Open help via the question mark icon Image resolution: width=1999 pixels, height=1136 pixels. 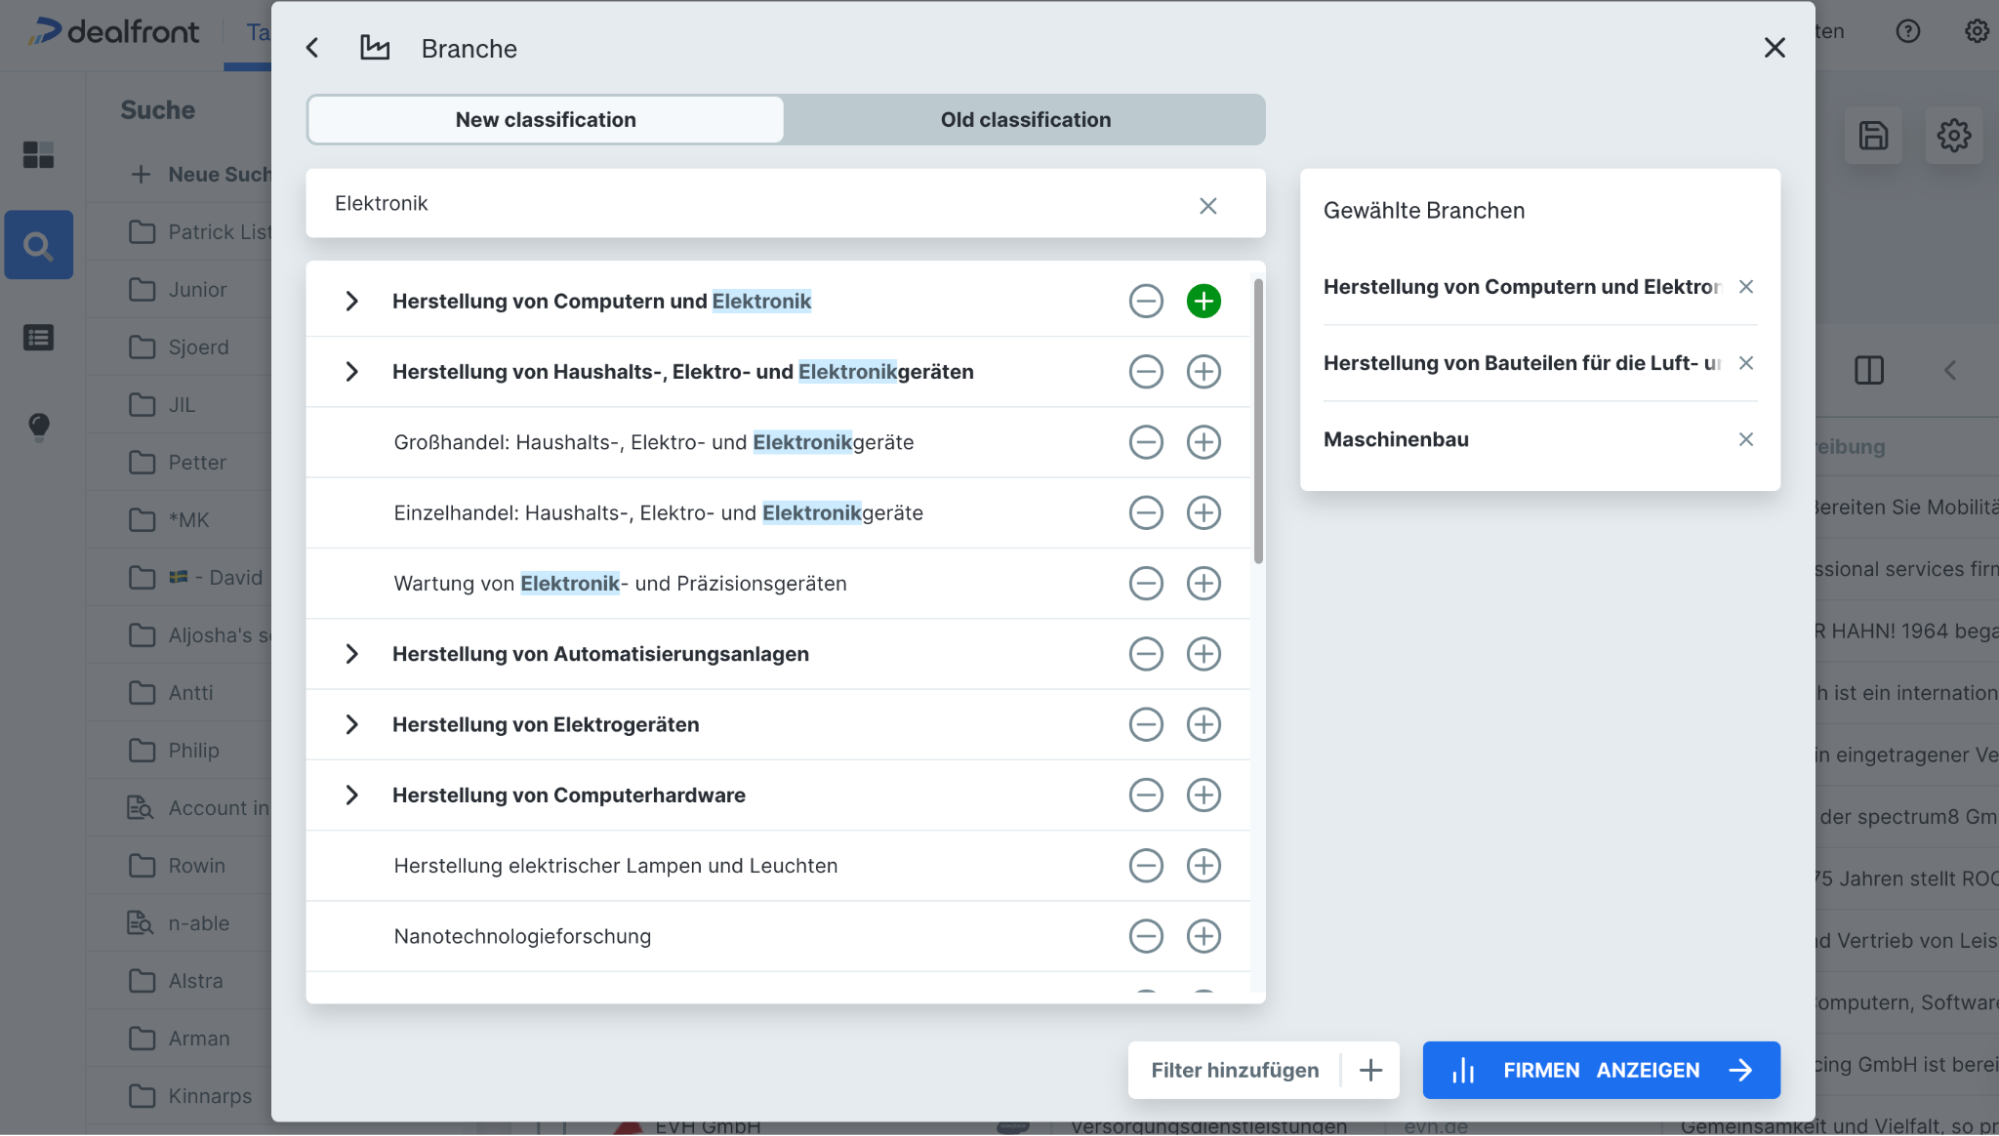click(x=1907, y=31)
